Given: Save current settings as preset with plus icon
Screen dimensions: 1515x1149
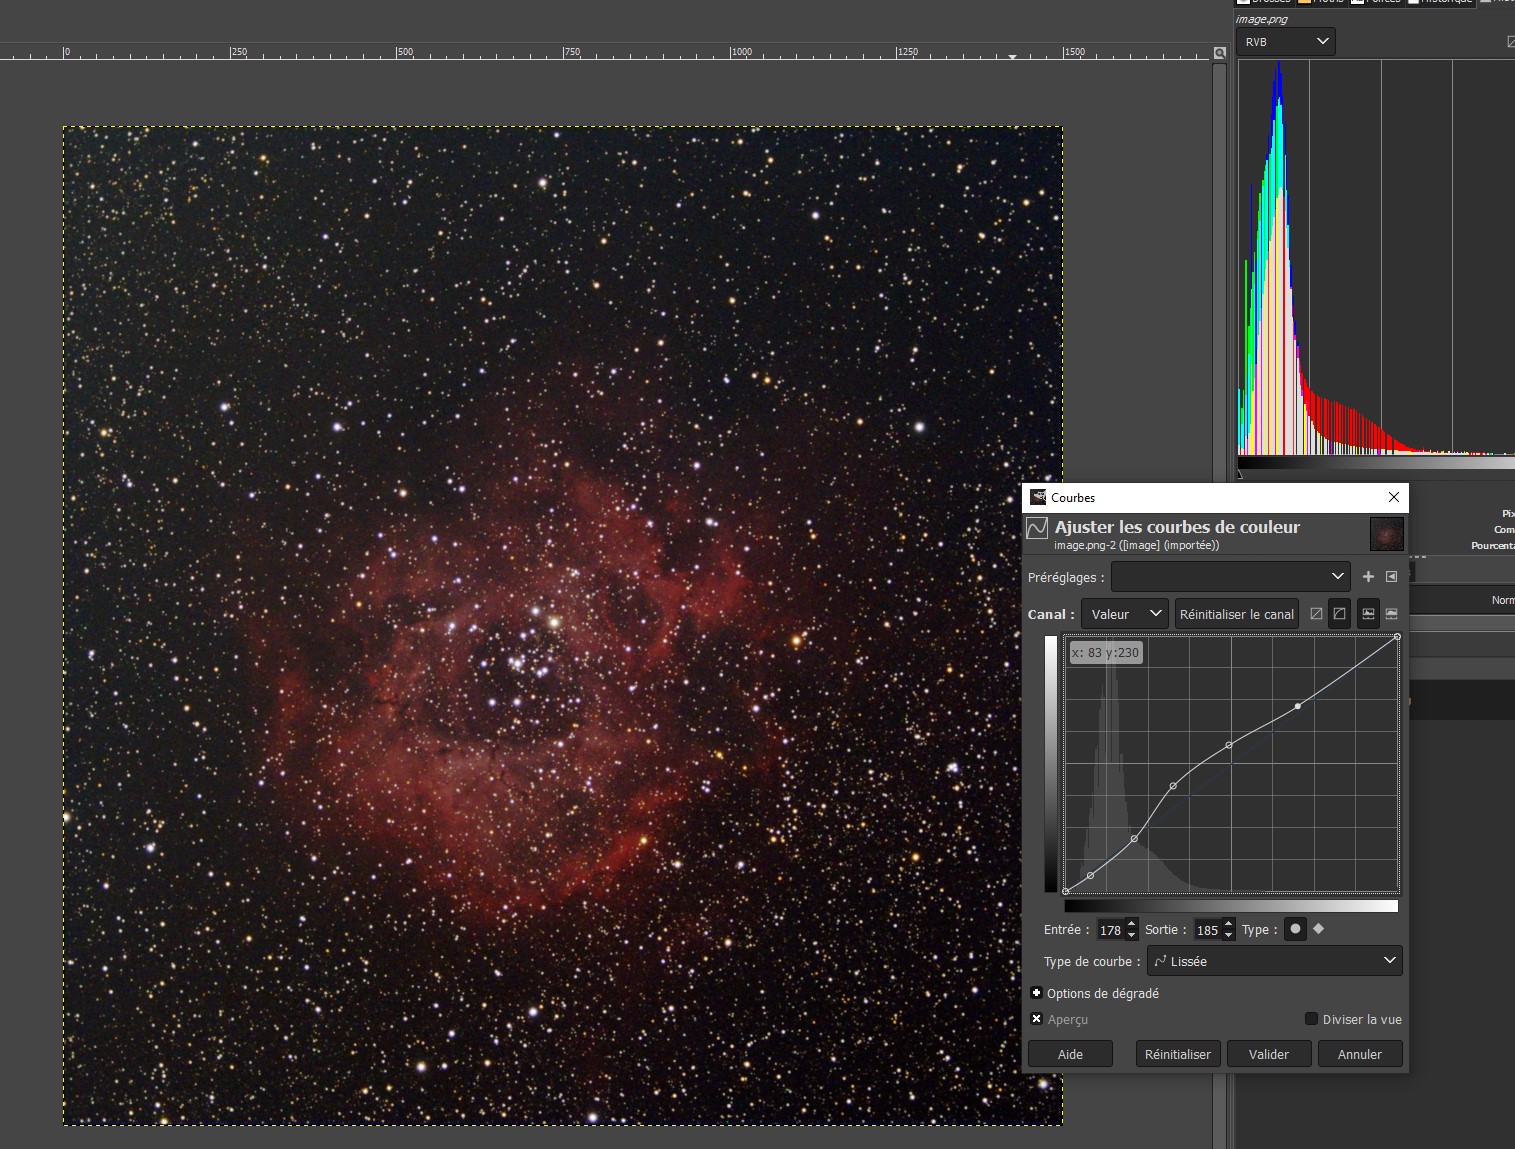Looking at the screenshot, I should (1368, 577).
